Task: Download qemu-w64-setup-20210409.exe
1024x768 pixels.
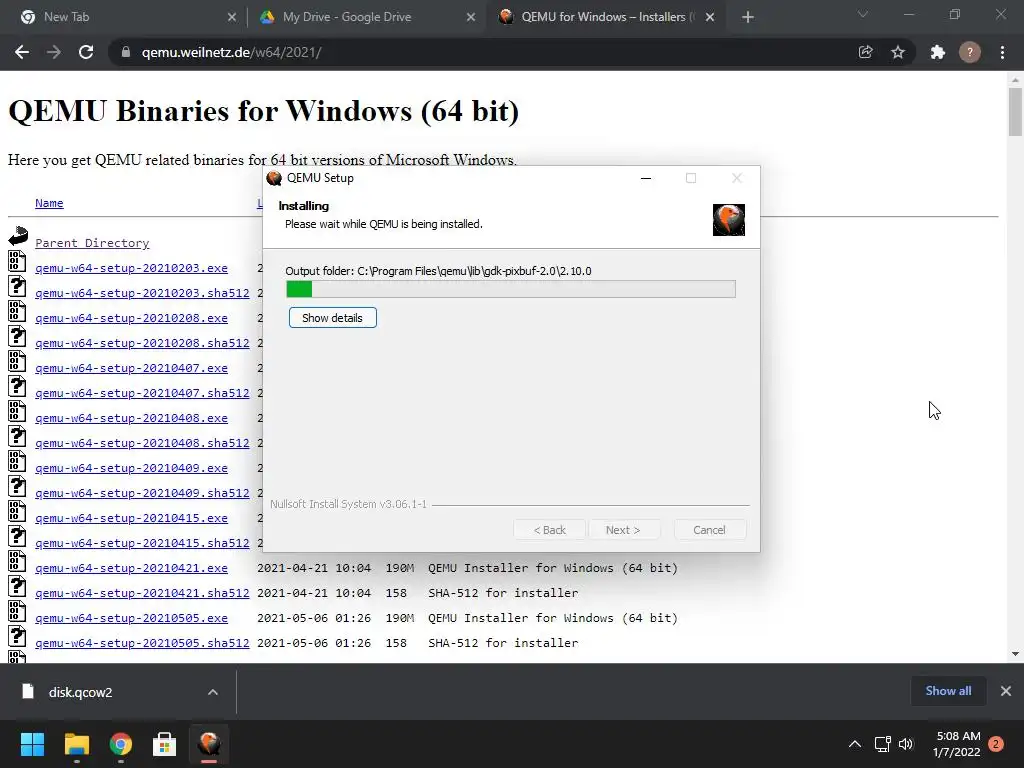Action: click(x=131, y=468)
